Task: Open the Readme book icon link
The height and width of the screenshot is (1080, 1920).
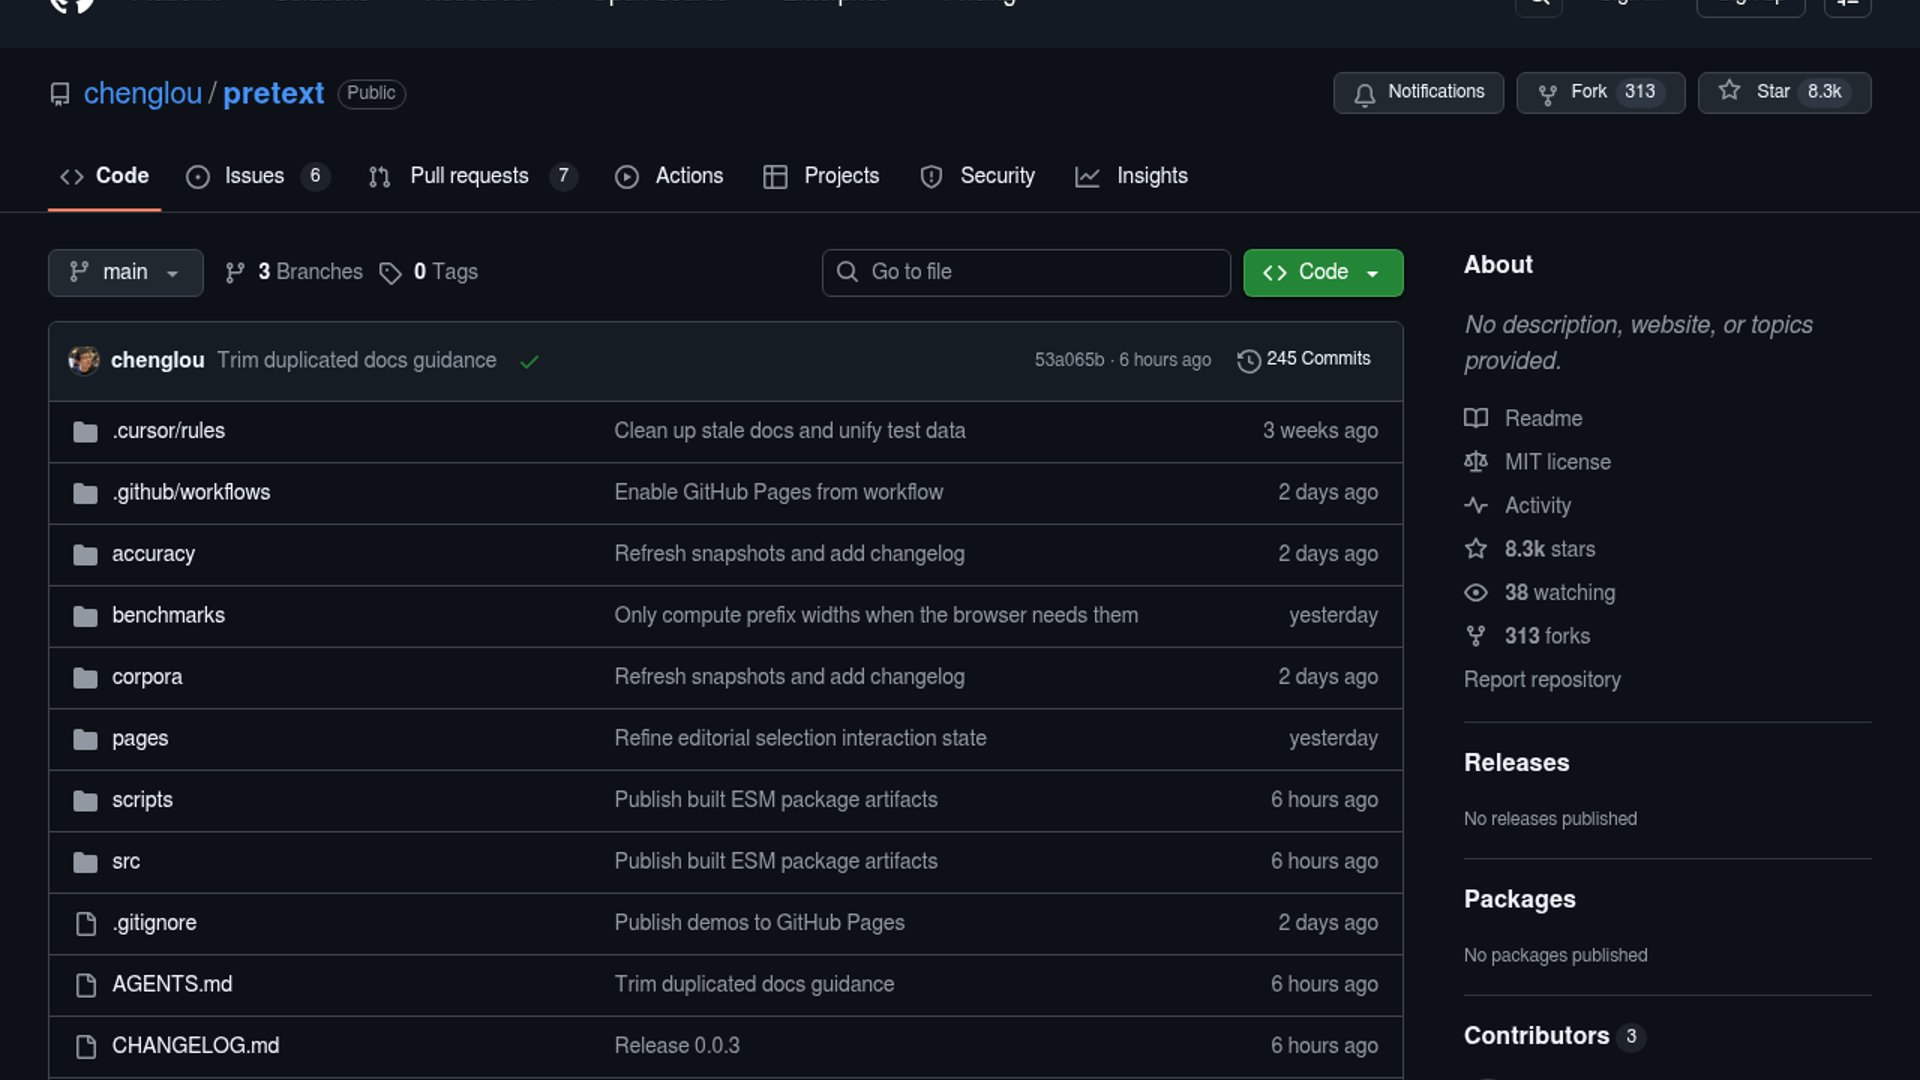Action: click(1475, 418)
